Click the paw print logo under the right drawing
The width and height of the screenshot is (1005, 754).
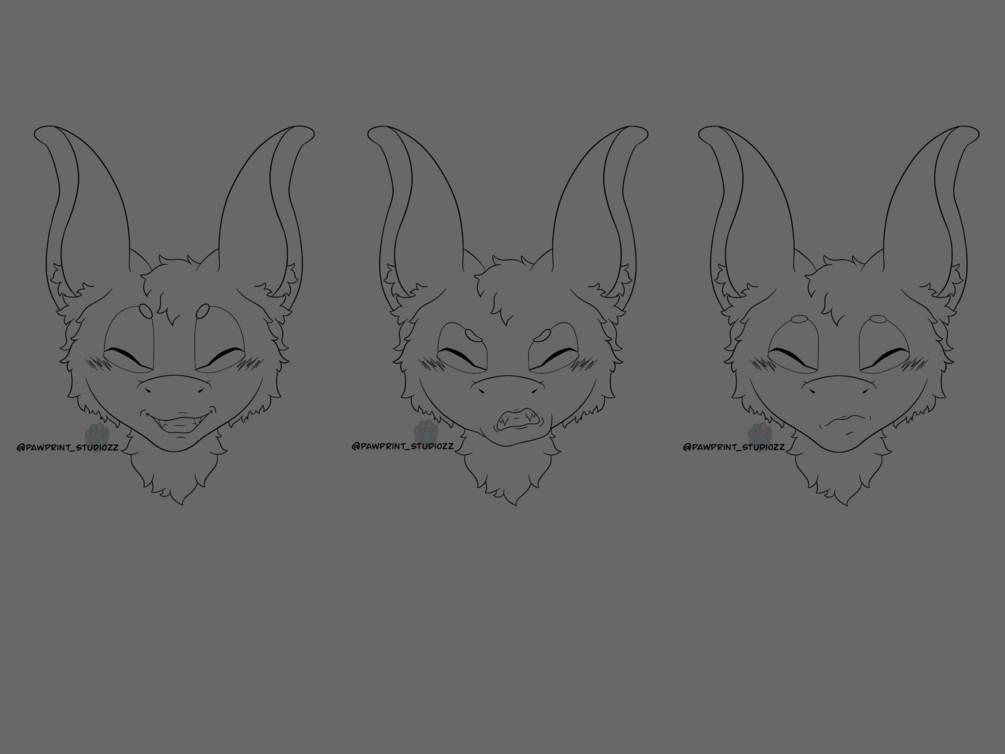tap(758, 430)
